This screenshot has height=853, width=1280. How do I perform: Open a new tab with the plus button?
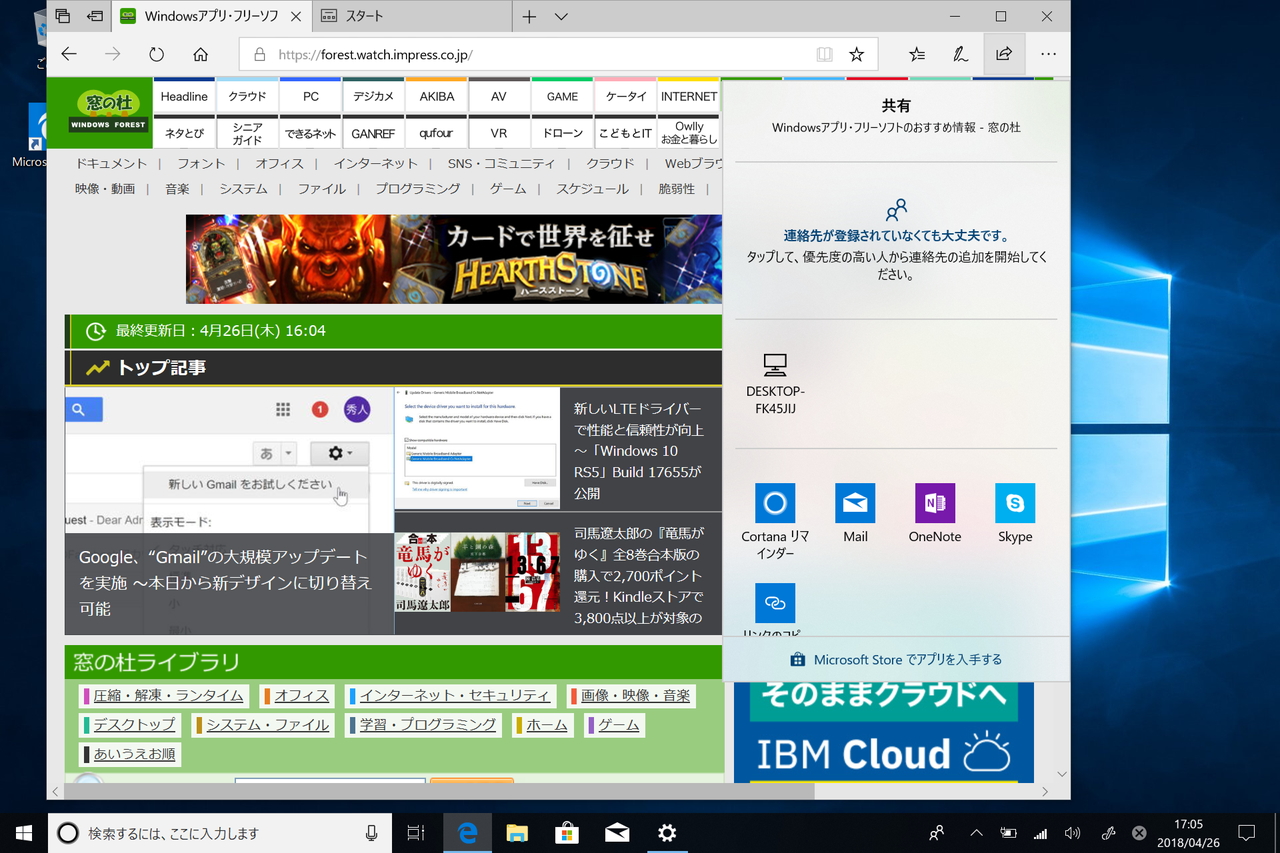click(529, 17)
